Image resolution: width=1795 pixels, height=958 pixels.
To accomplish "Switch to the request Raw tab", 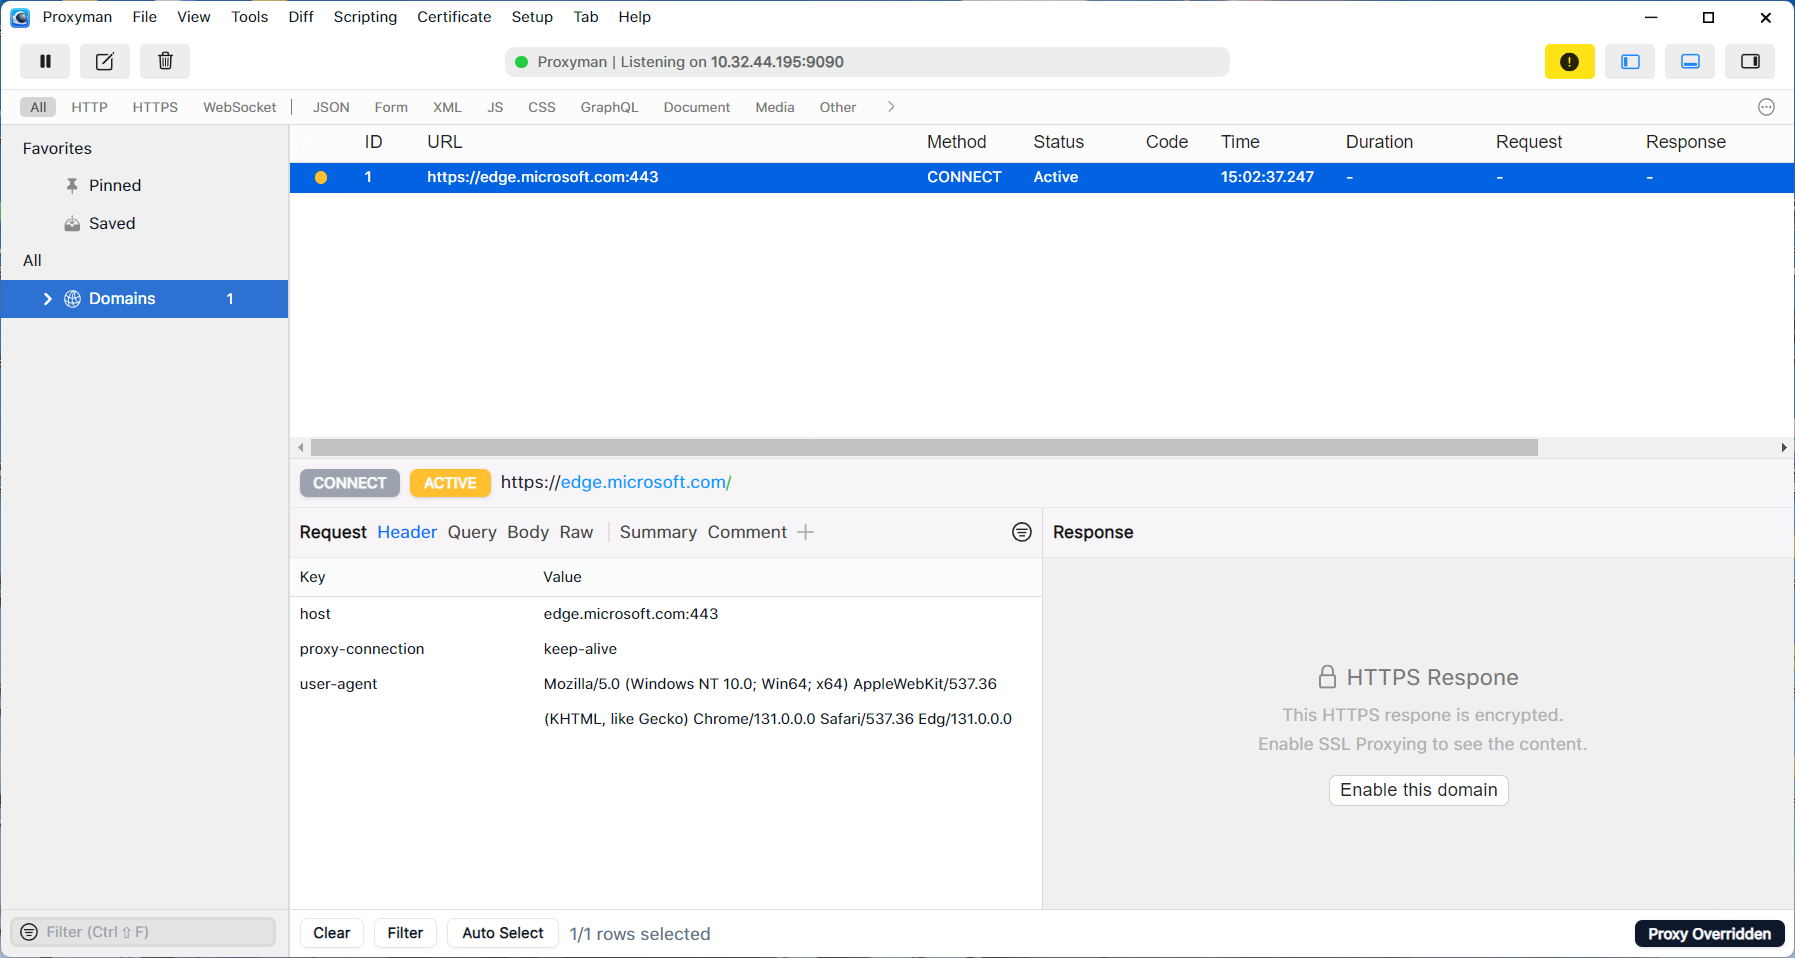I will [x=576, y=532].
